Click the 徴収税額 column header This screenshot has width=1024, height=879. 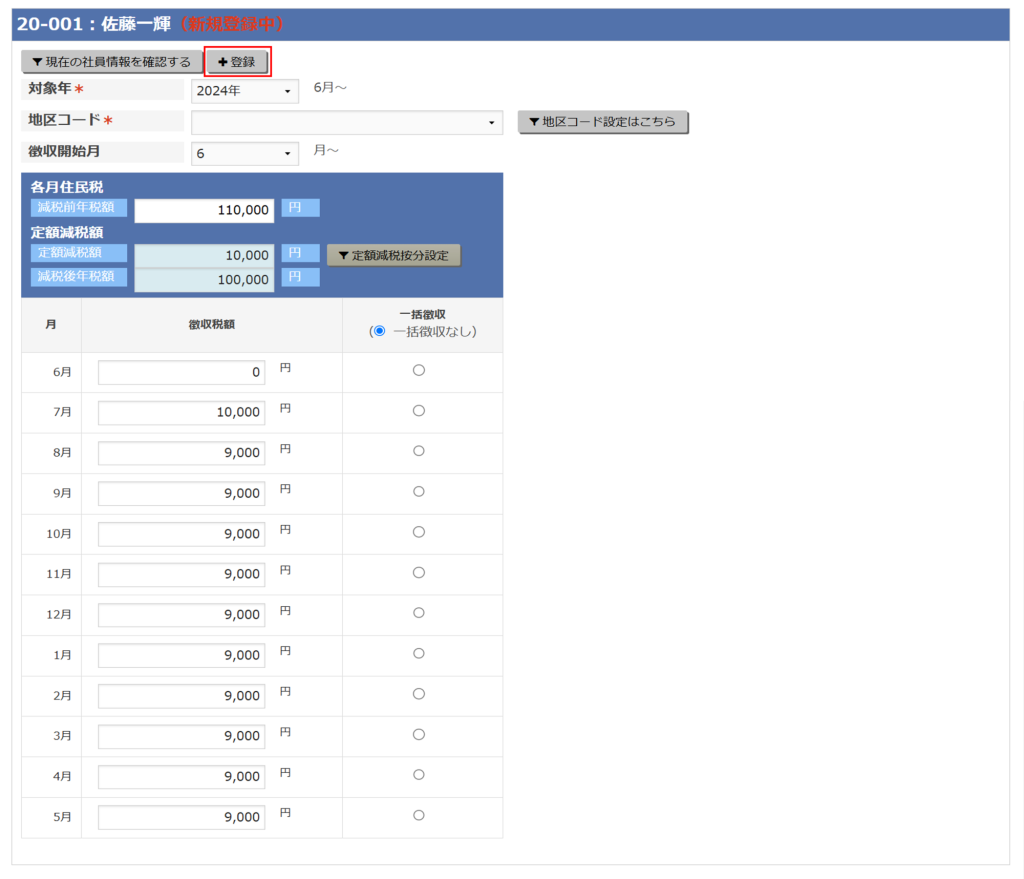(212, 325)
